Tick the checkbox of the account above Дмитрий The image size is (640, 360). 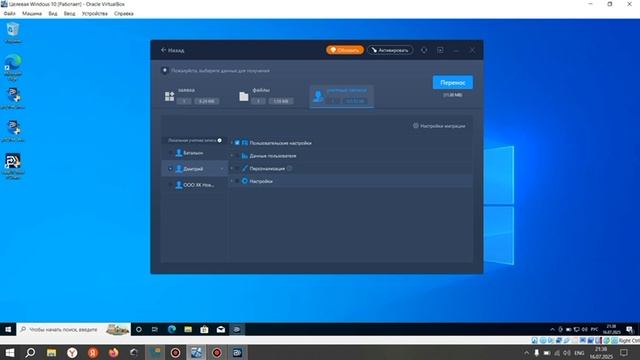(x=170, y=153)
